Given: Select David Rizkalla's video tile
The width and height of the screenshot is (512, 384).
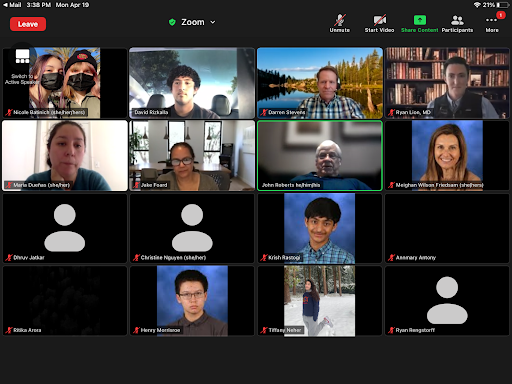Looking at the screenshot, I should click(192, 83).
